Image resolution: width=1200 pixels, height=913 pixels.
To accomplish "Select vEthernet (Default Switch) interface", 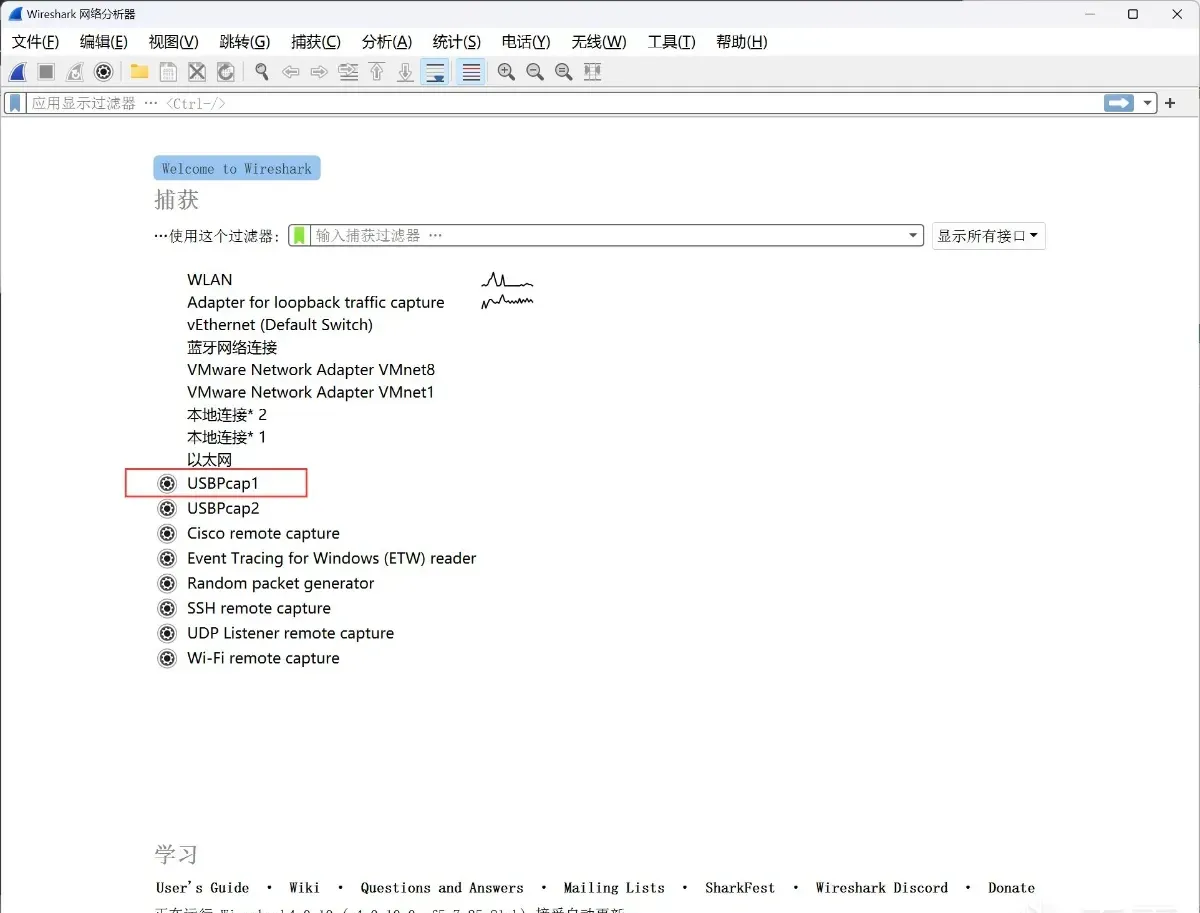I will pos(280,325).
